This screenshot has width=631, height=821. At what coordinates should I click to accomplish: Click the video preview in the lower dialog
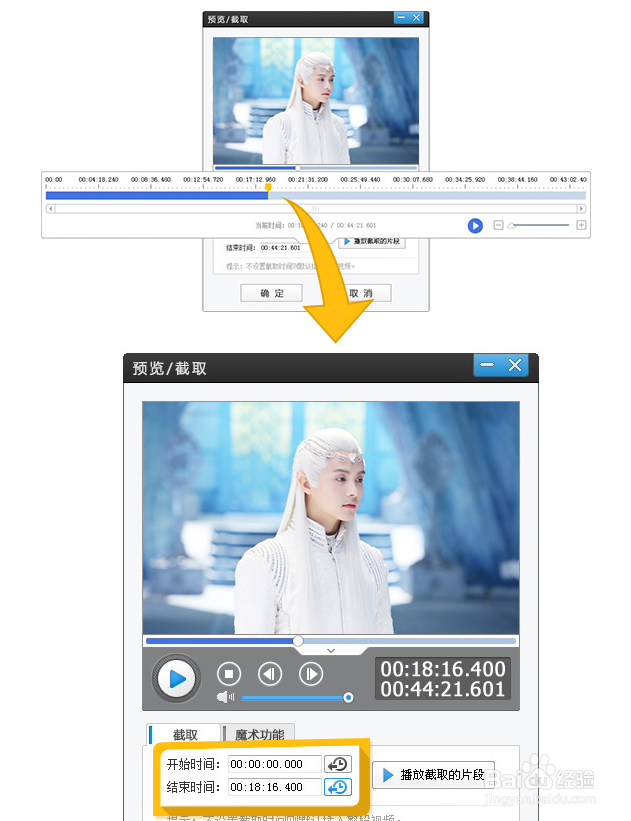[331, 518]
